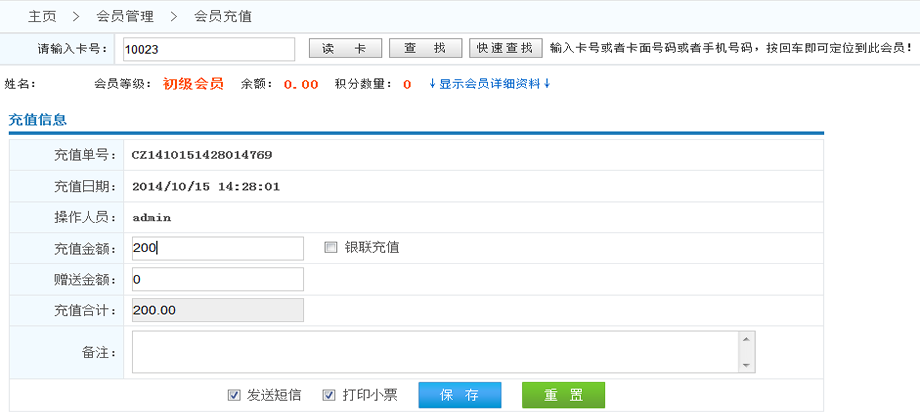Toggle the 打印小票 checkbox
The image size is (921, 419).
(x=329, y=395)
